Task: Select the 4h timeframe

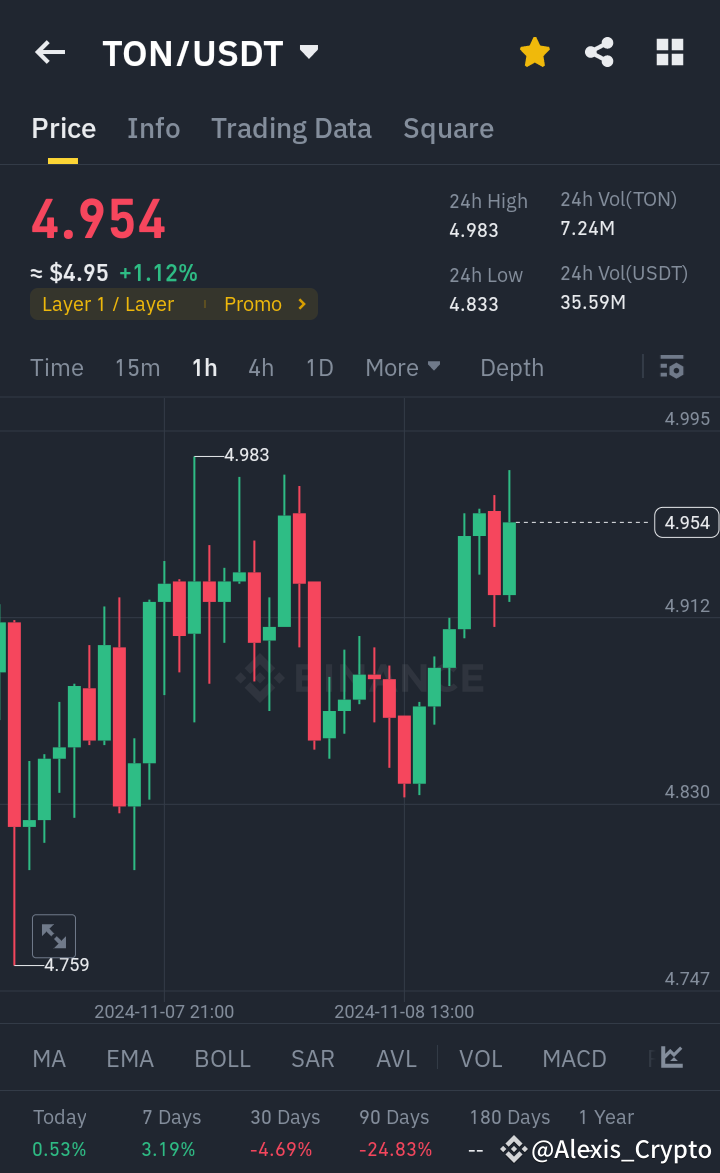Action: coord(260,368)
